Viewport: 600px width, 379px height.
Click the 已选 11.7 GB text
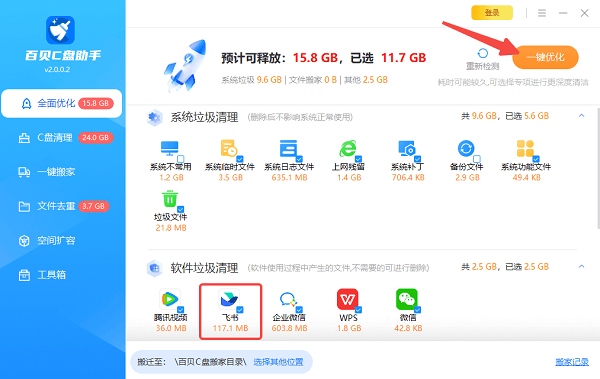tap(388, 58)
